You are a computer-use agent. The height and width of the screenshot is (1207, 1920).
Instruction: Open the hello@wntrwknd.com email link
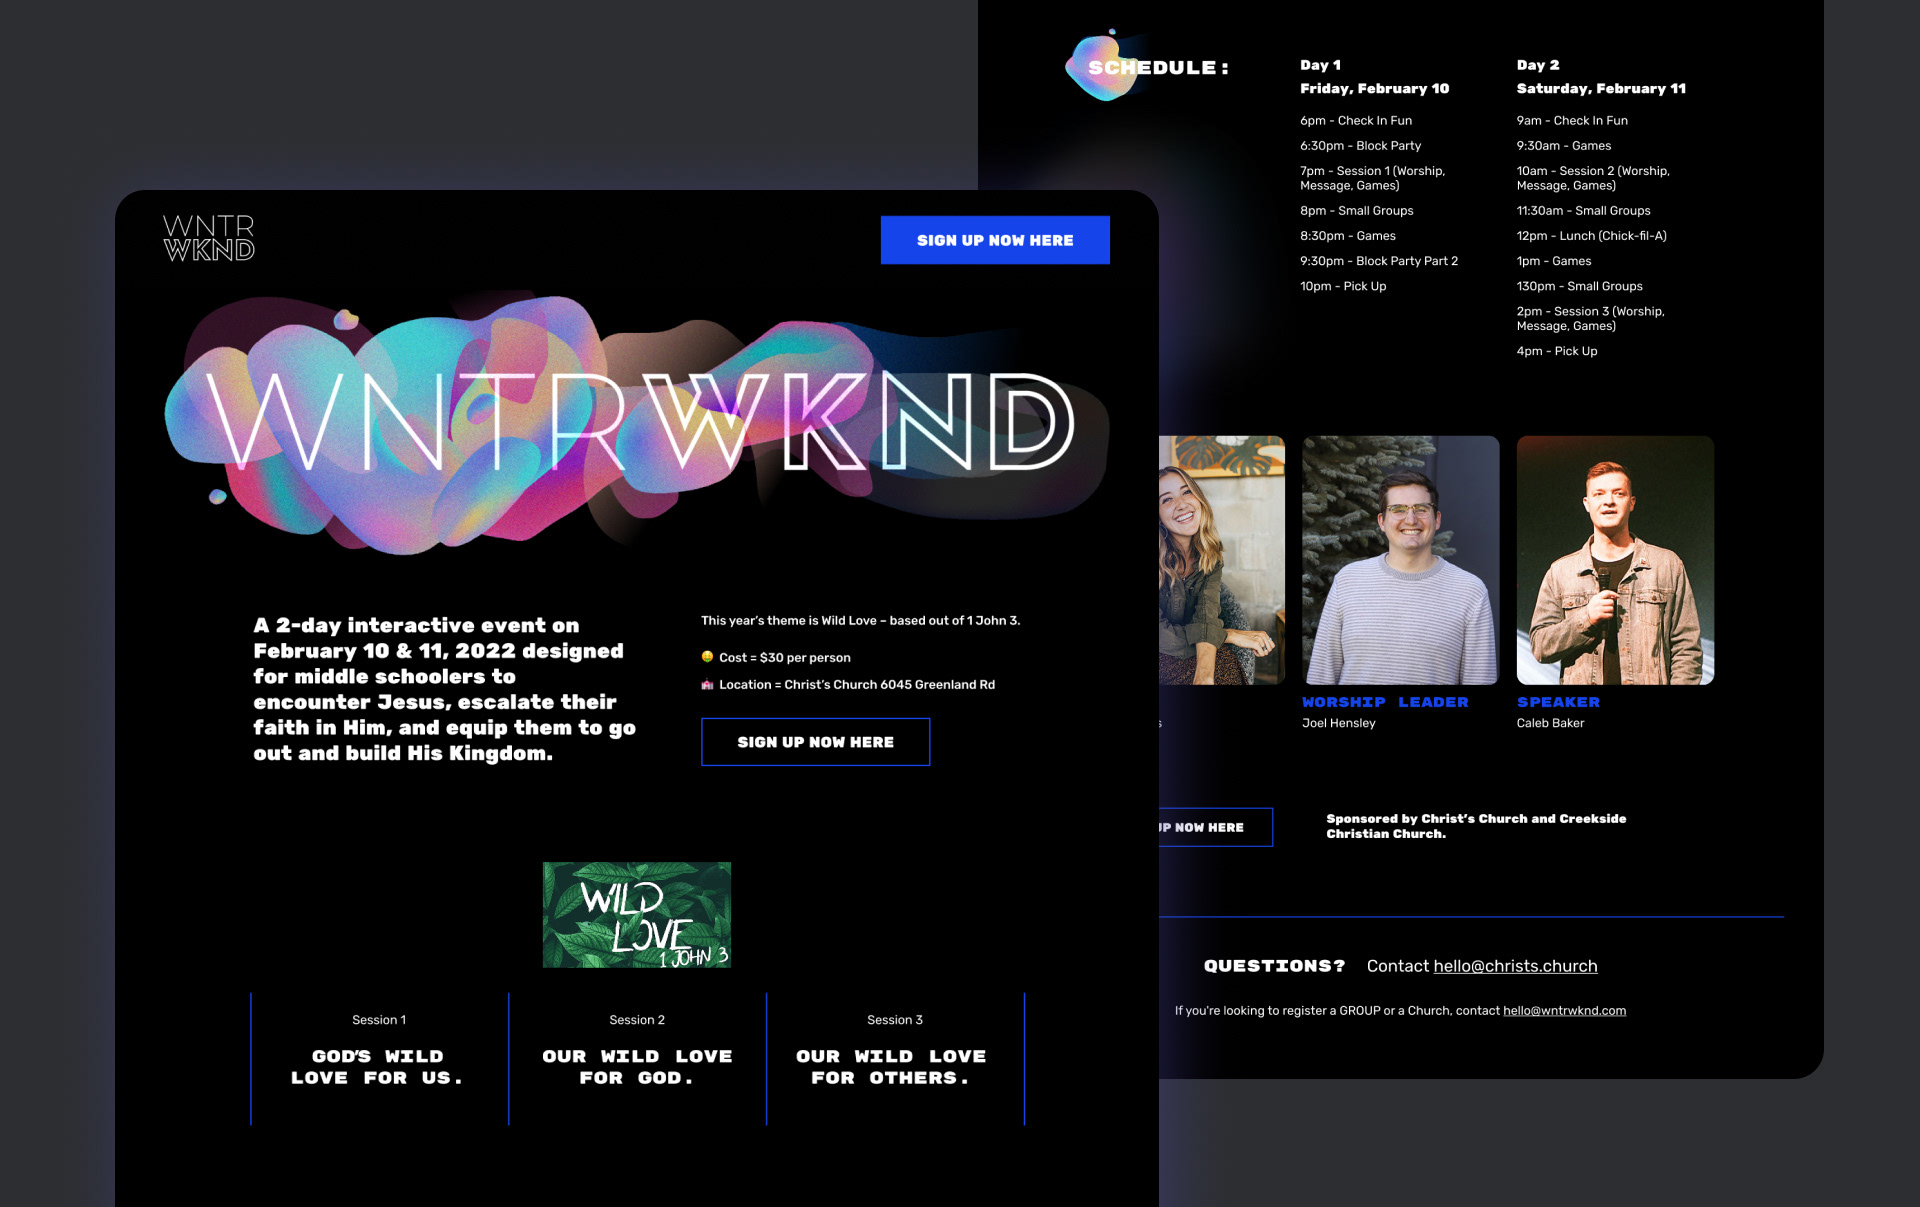click(x=1564, y=1011)
